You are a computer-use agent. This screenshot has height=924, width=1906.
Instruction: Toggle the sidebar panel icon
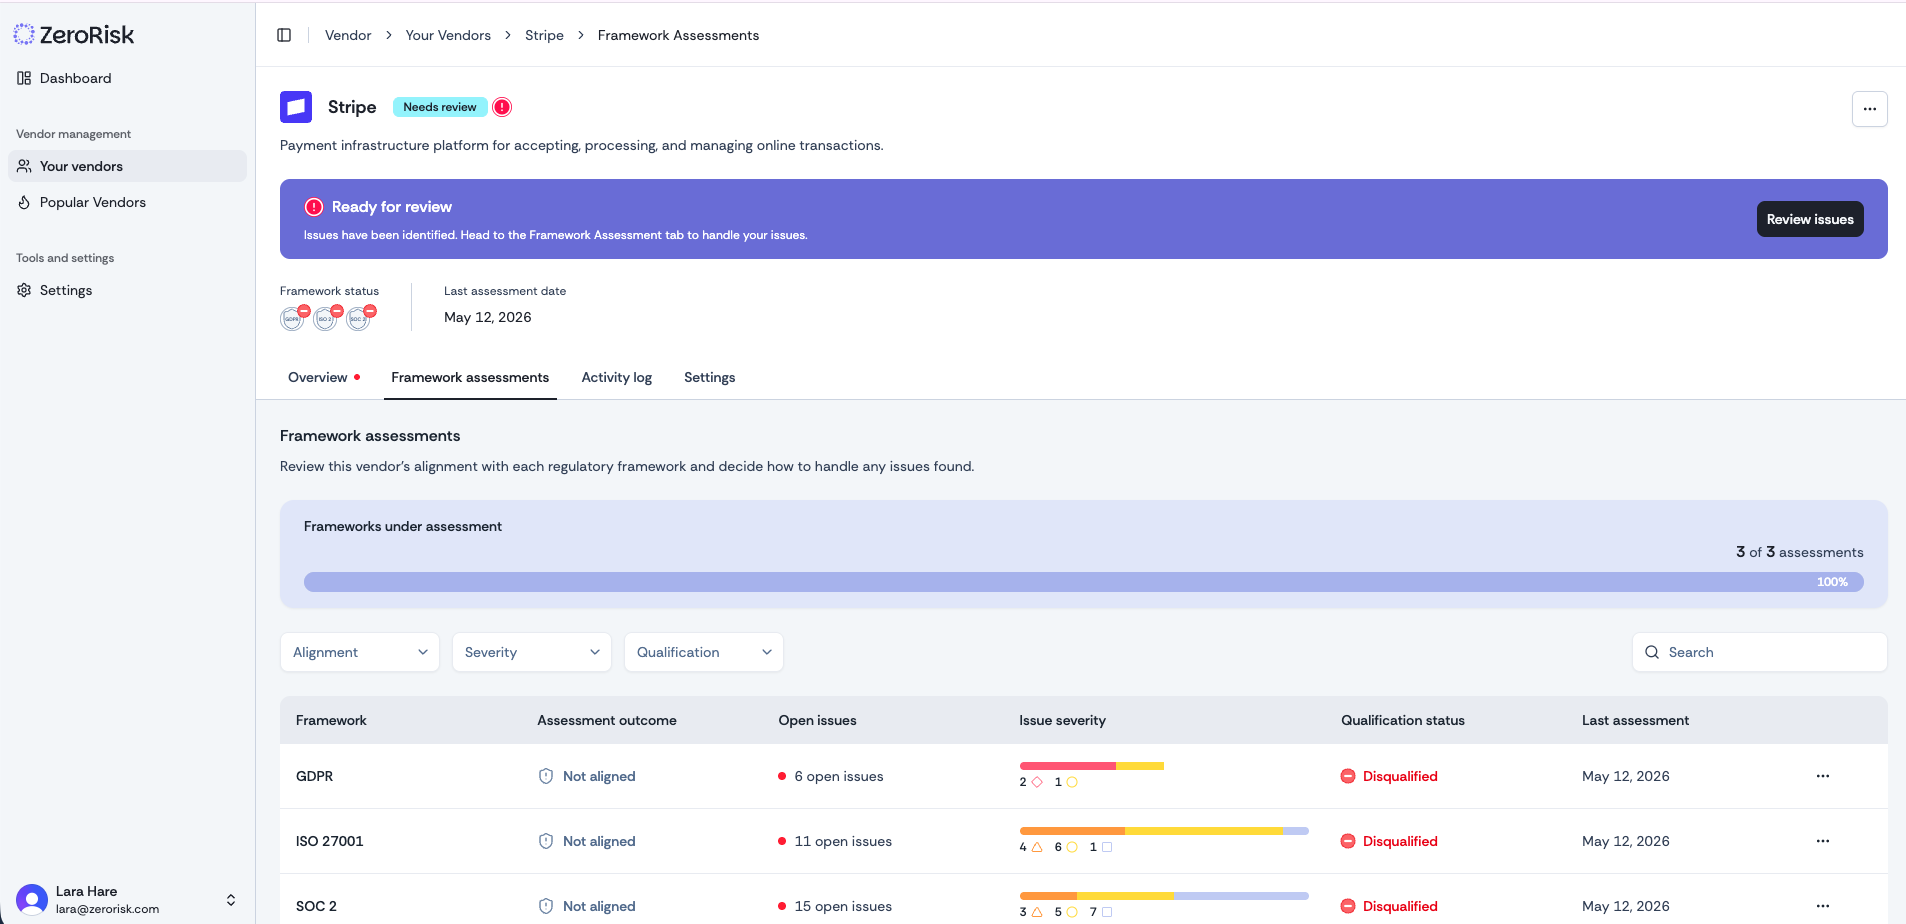point(284,35)
